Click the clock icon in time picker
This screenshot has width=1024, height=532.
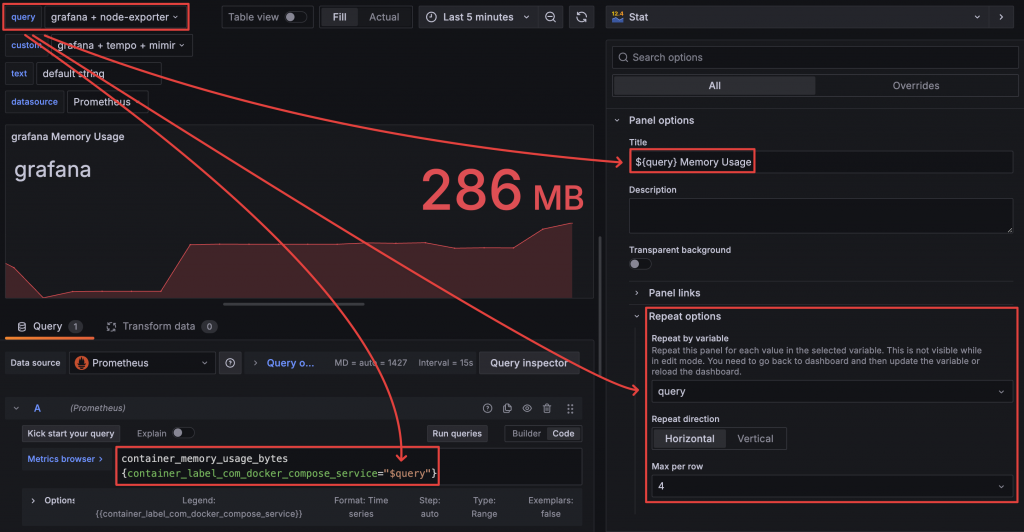click(431, 17)
